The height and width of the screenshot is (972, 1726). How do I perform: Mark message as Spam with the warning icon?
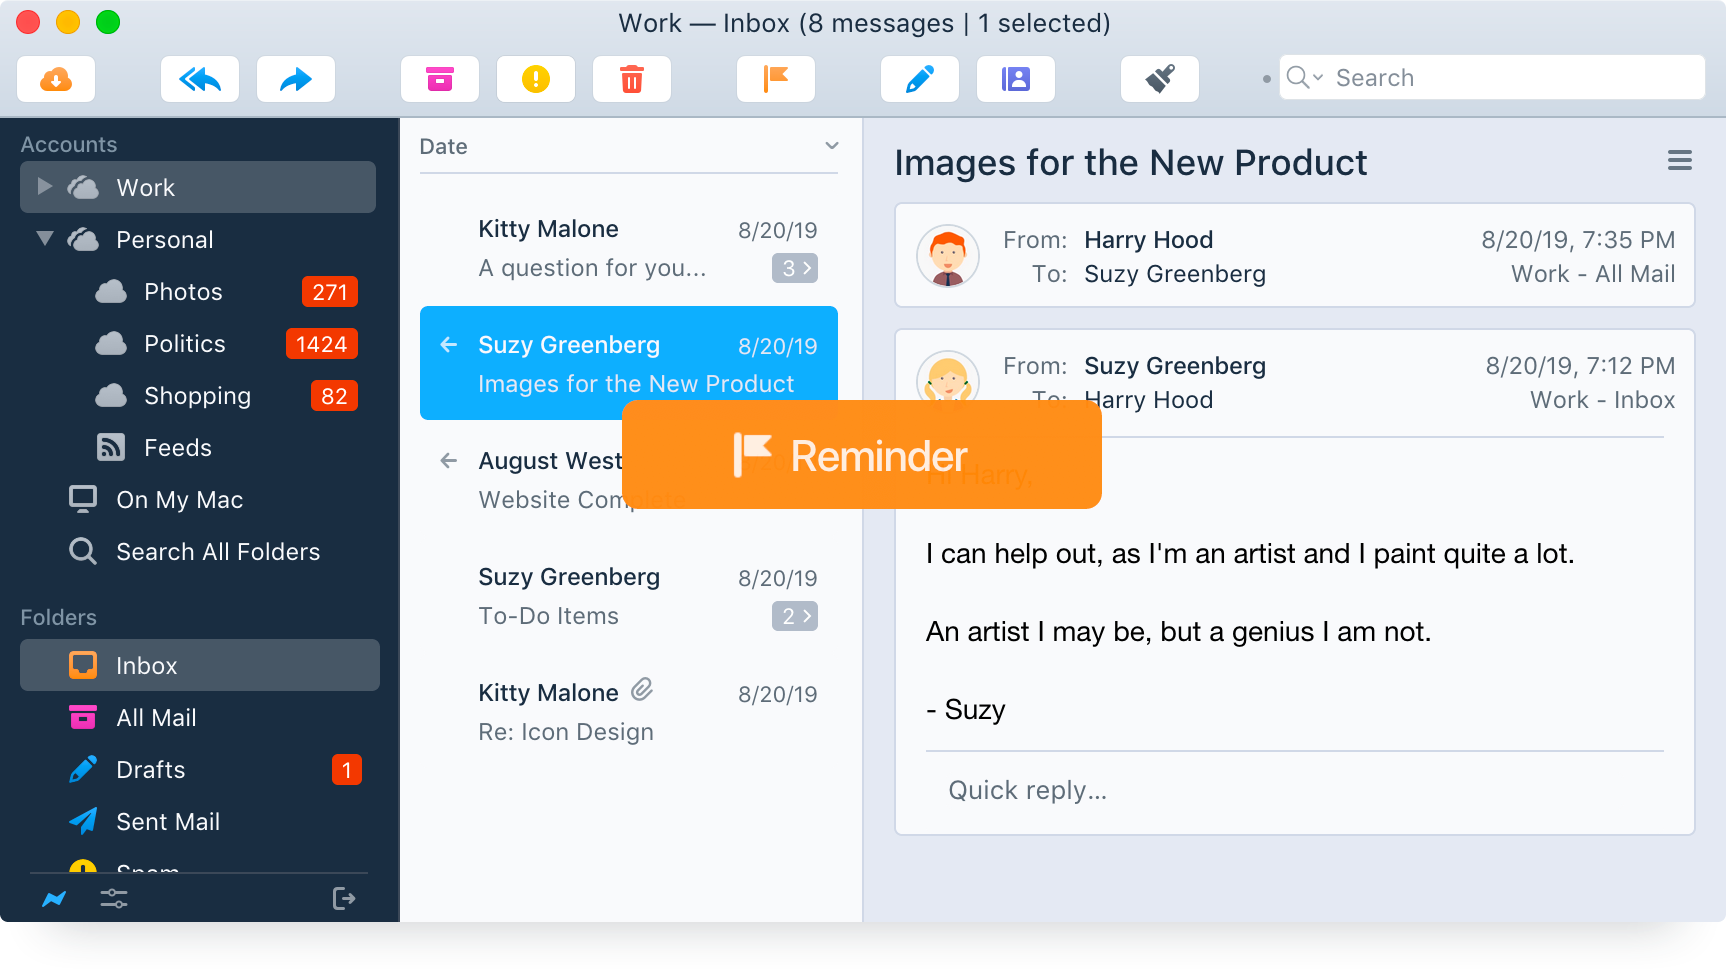[x=536, y=79]
